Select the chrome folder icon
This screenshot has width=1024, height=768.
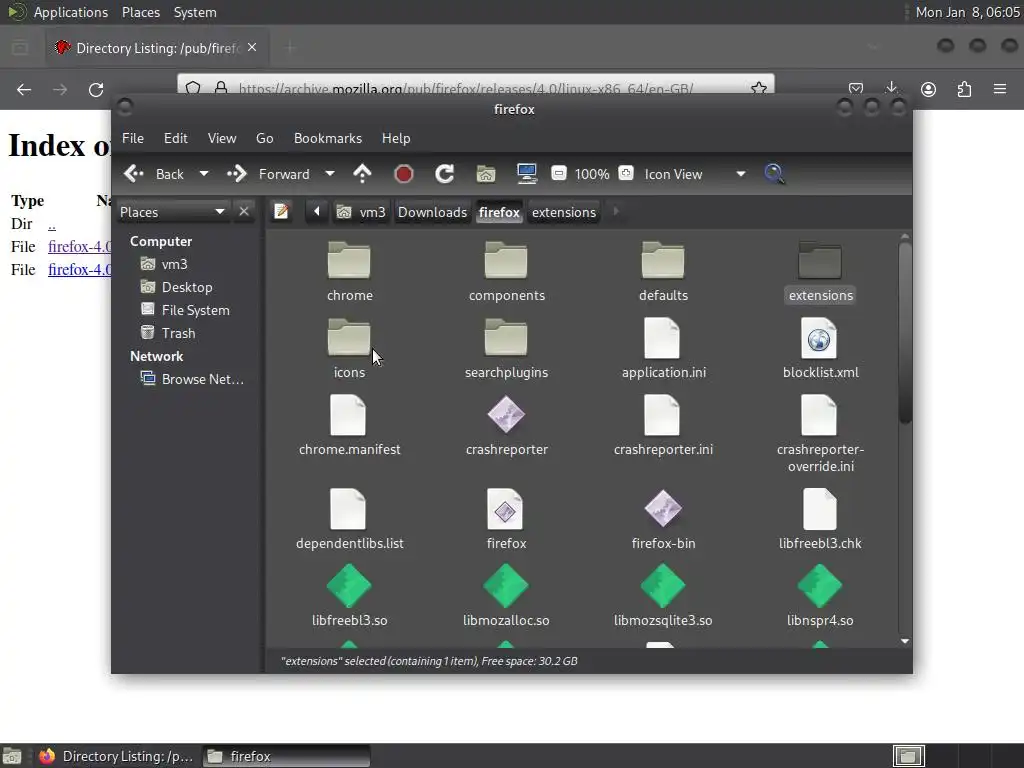[349, 260]
